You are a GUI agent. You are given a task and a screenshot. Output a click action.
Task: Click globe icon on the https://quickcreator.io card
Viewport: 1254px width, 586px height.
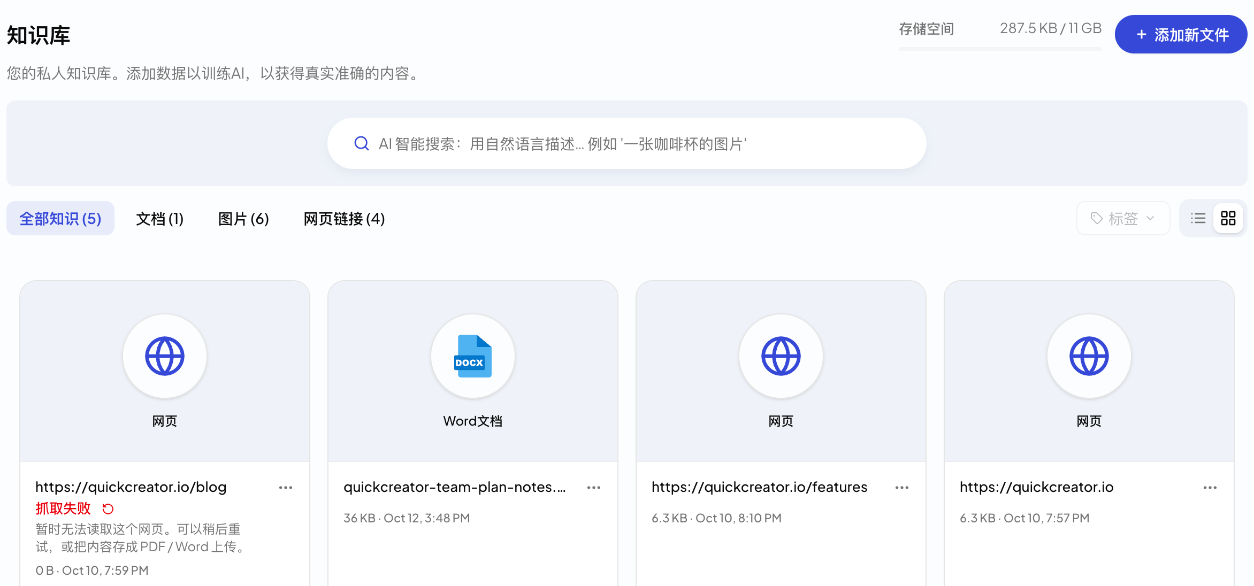point(1089,356)
